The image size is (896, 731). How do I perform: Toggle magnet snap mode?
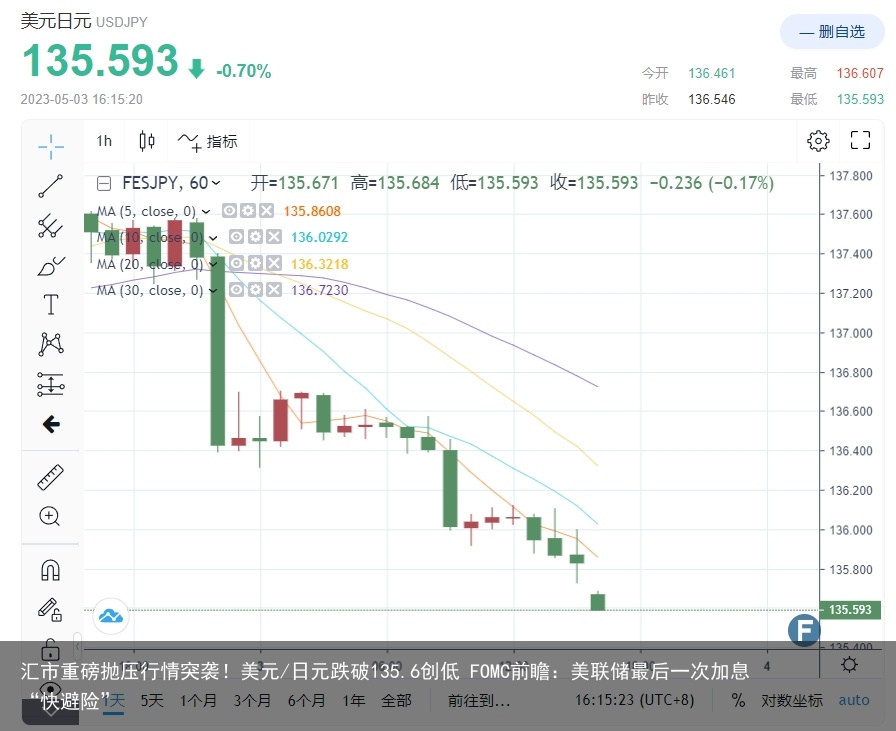point(50,570)
